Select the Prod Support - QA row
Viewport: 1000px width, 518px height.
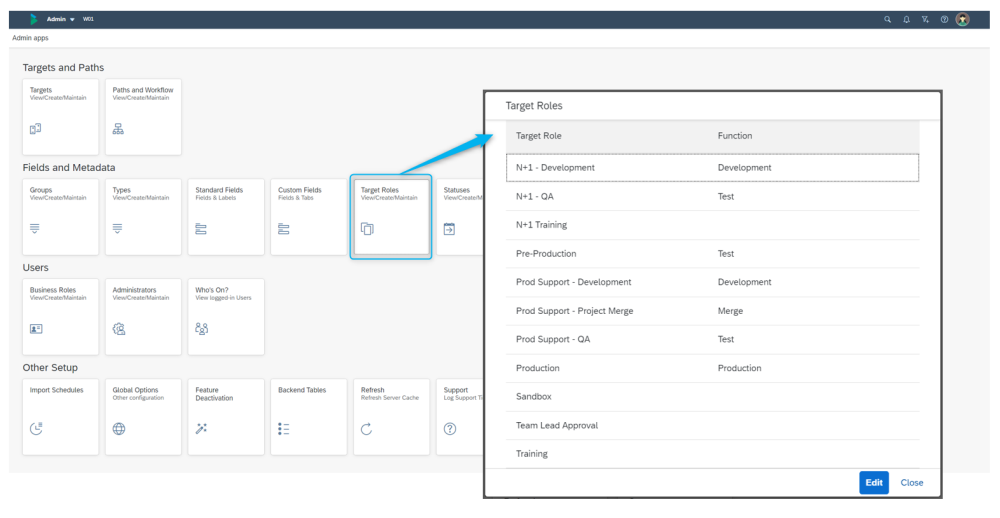click(x=712, y=339)
